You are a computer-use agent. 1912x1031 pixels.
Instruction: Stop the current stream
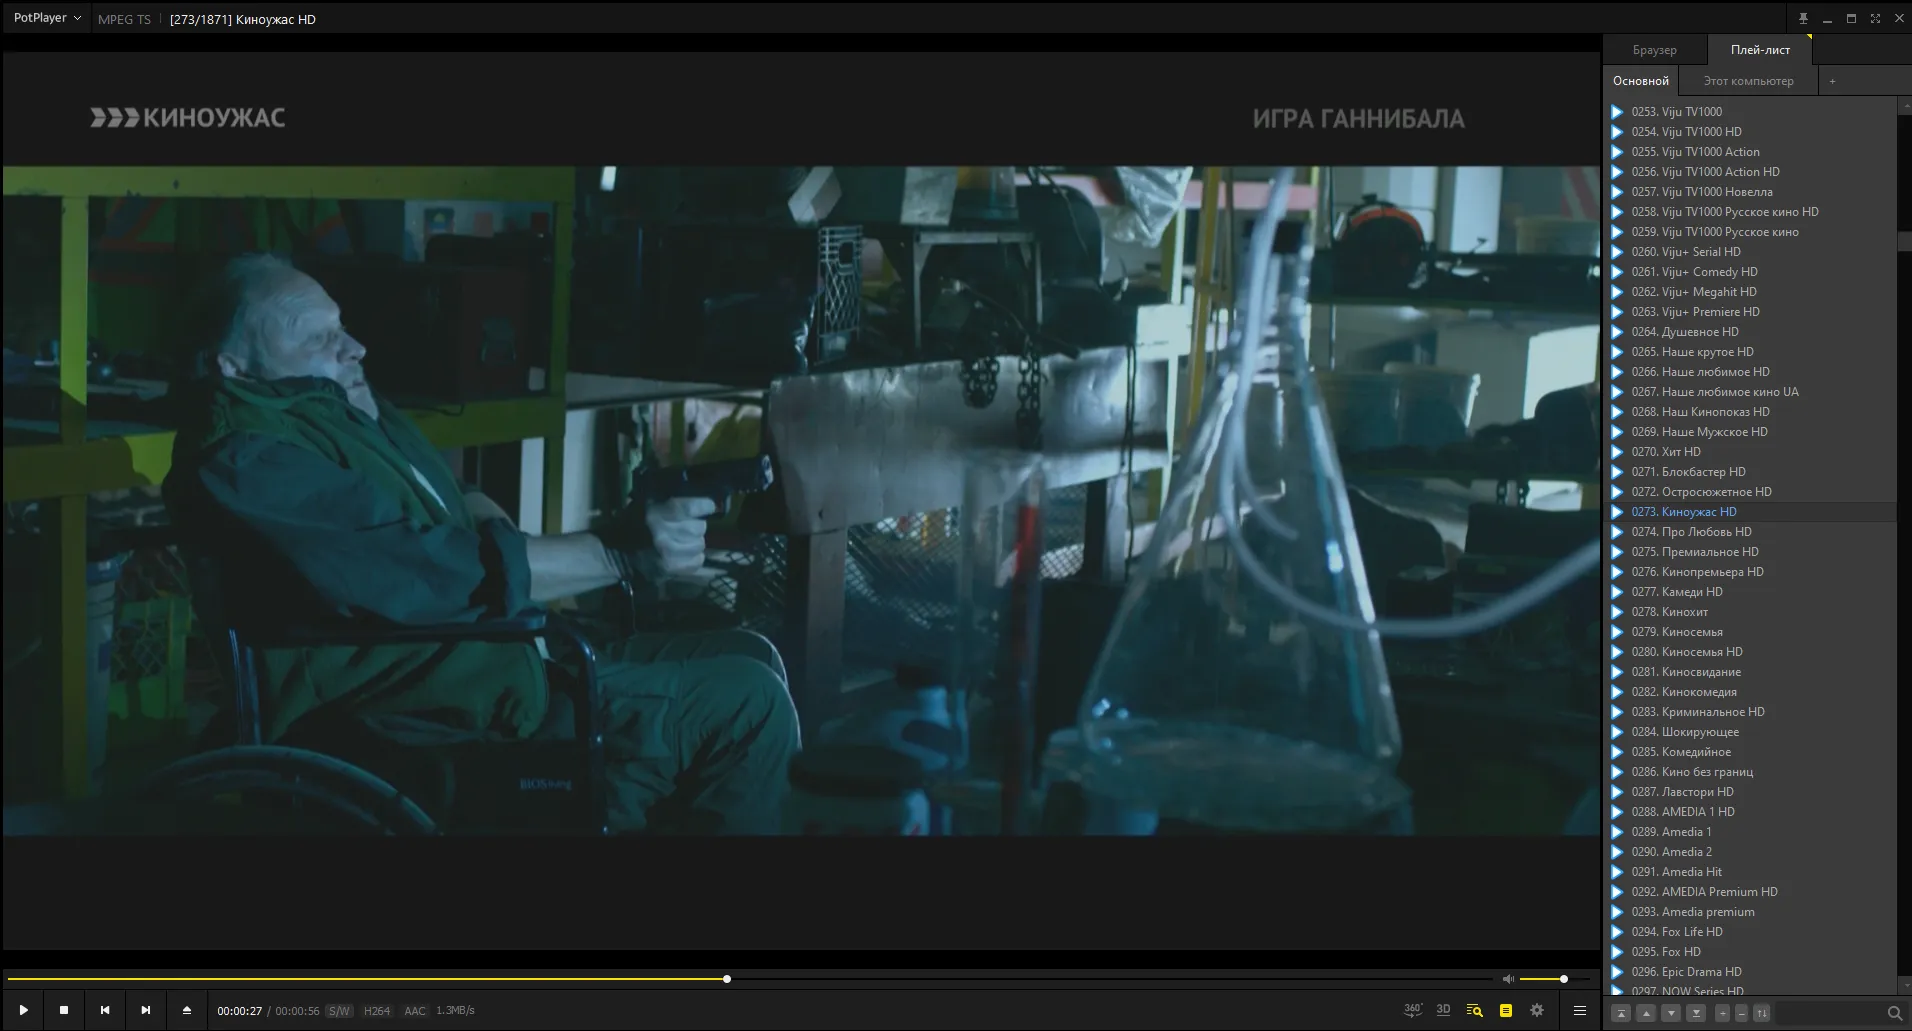click(x=64, y=1010)
